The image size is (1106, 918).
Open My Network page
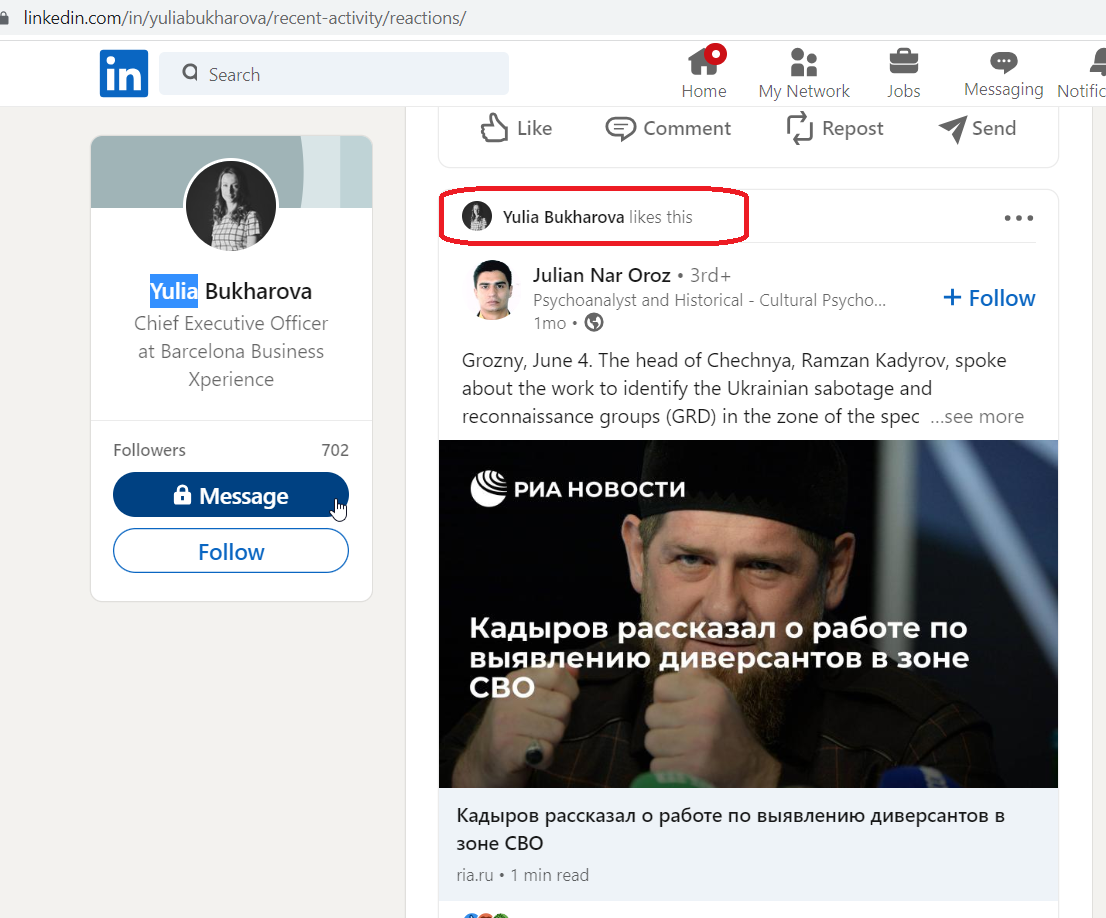coord(803,73)
